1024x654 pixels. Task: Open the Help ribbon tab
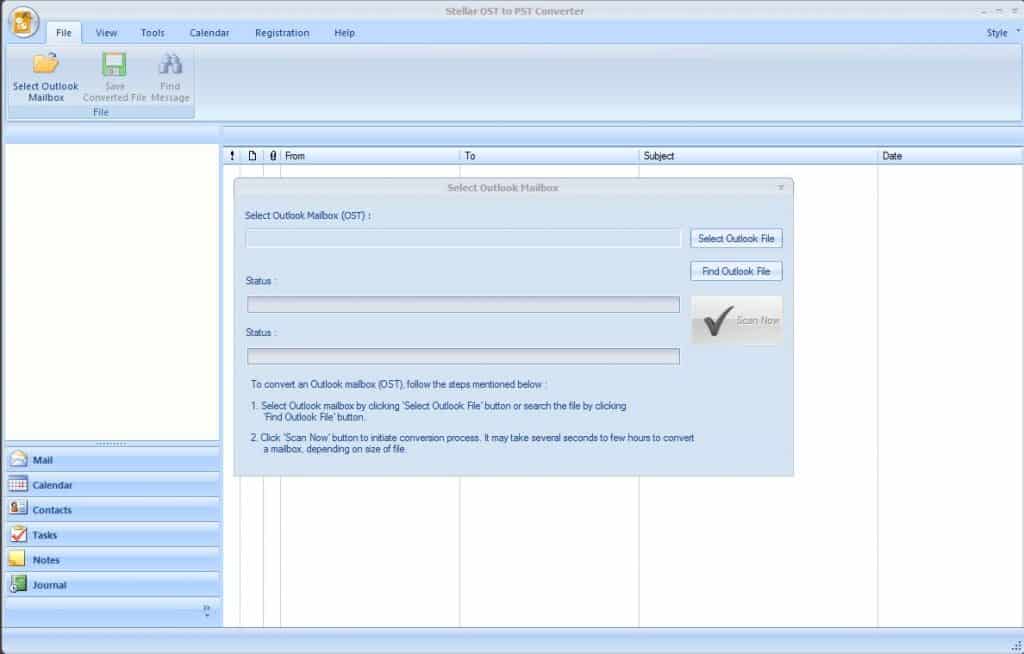tap(344, 33)
